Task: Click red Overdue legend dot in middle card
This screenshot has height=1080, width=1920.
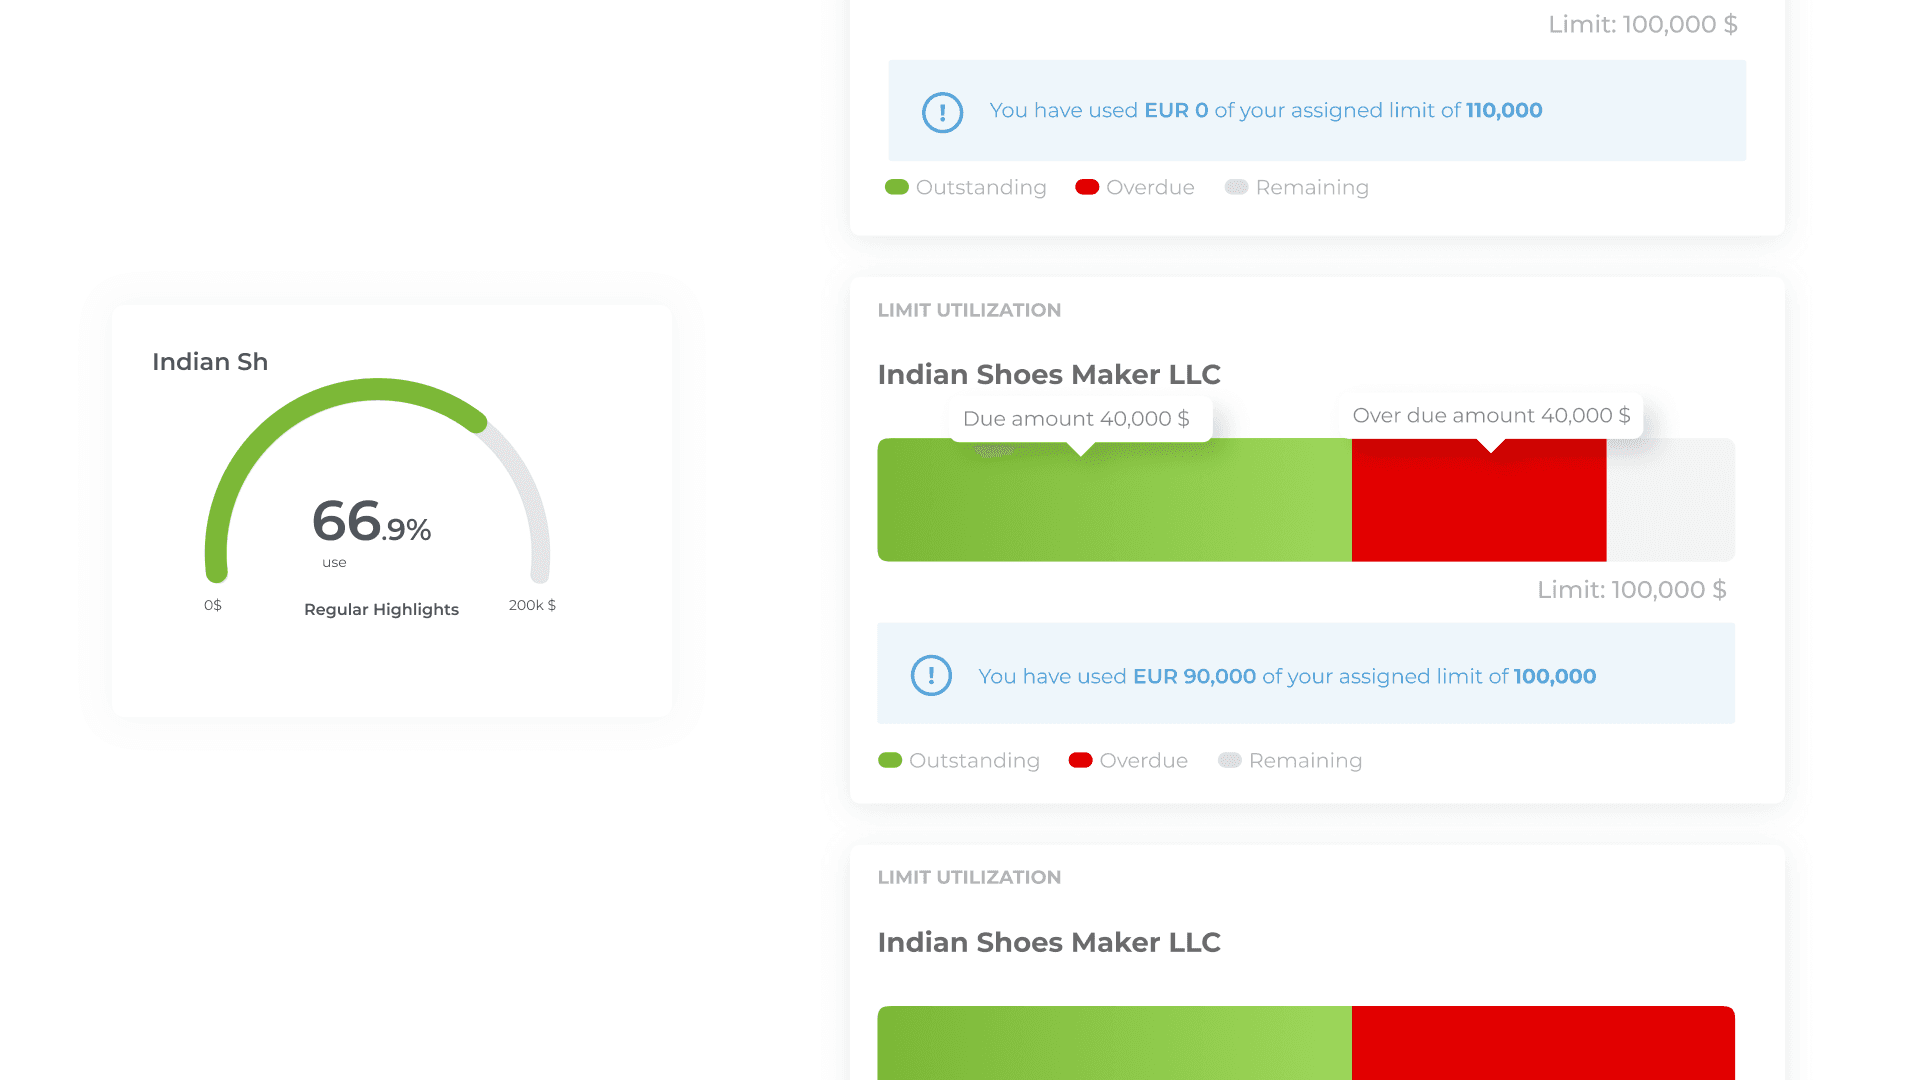Action: 1080,760
